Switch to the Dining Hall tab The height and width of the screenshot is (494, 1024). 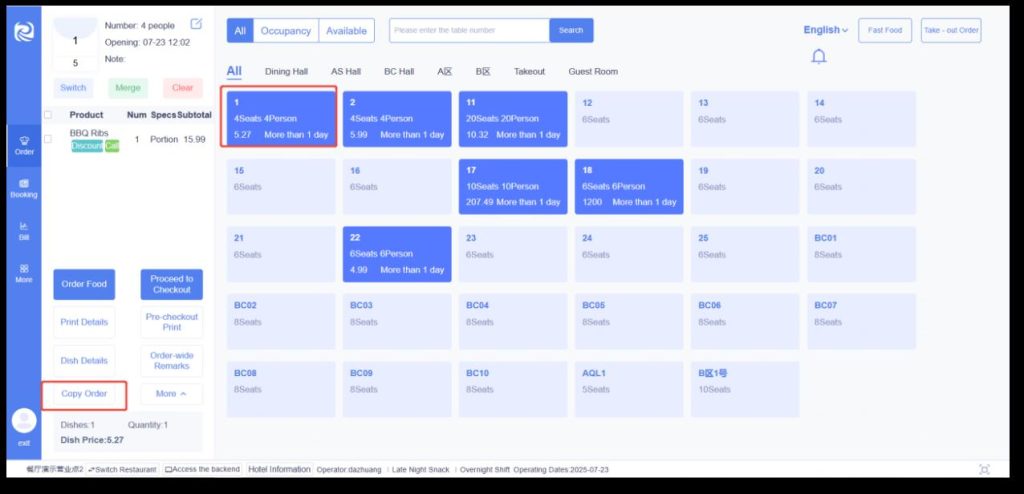286,72
